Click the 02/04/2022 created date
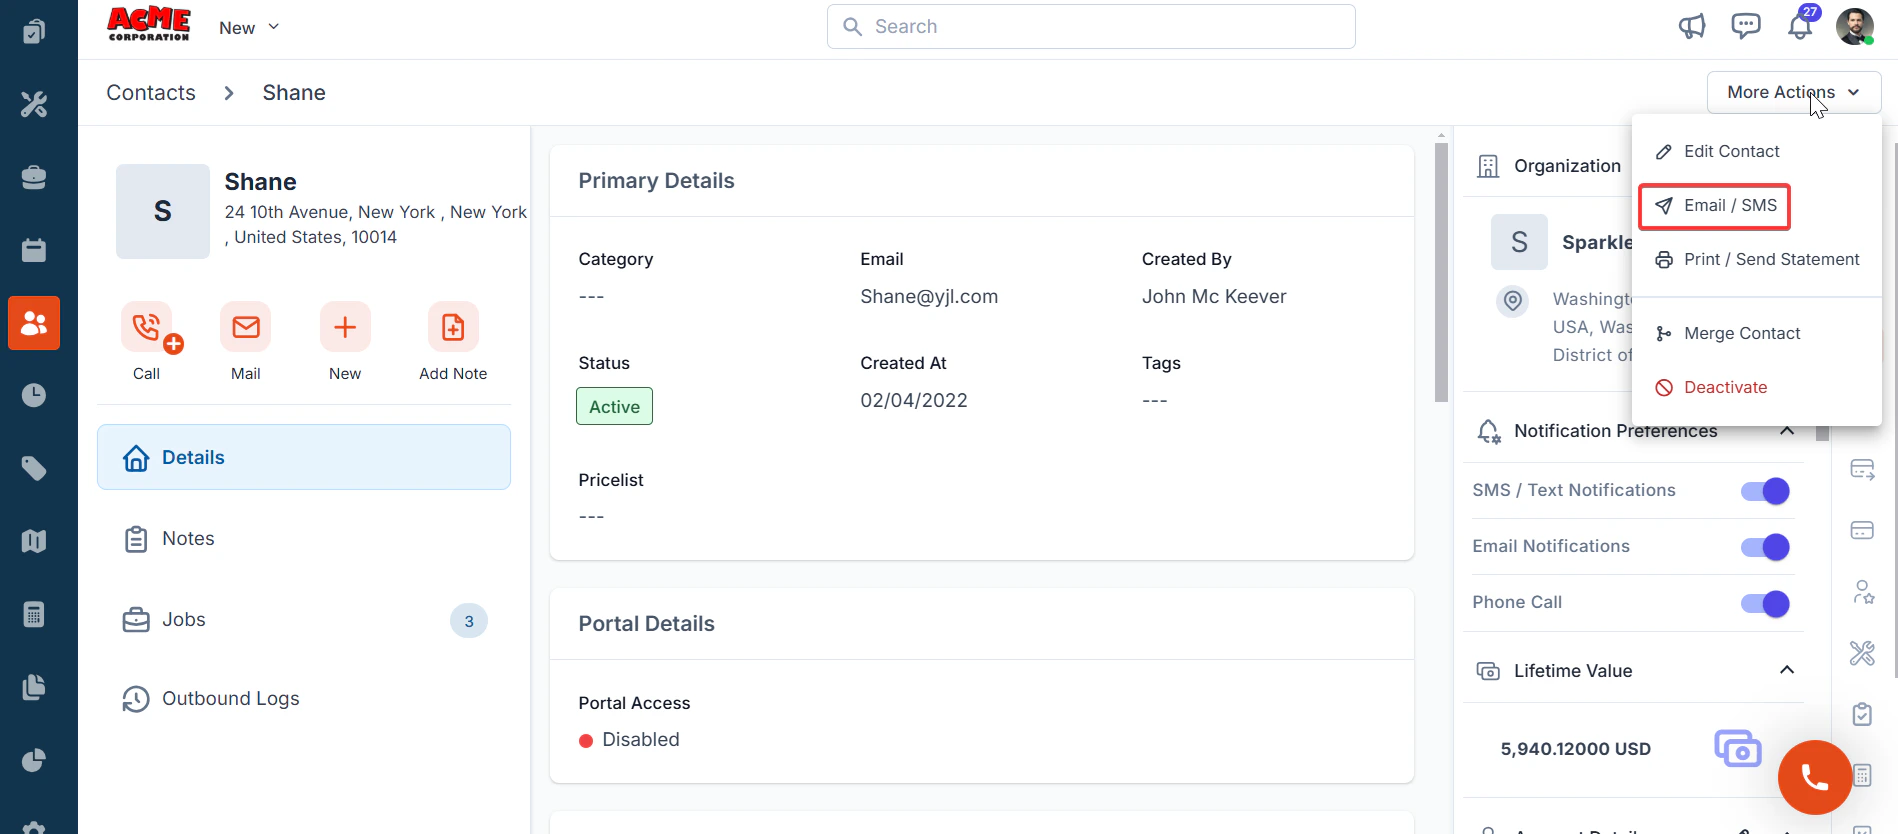Viewport: 1898px width, 834px height. [x=914, y=400]
